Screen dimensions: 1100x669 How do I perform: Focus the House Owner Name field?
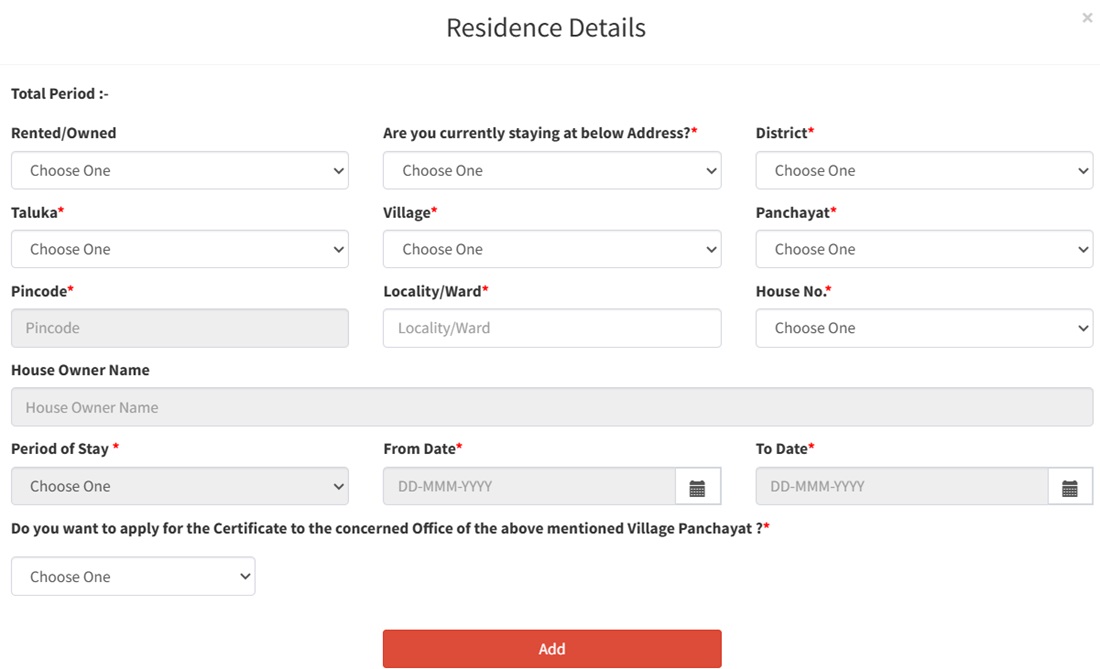[552, 408]
